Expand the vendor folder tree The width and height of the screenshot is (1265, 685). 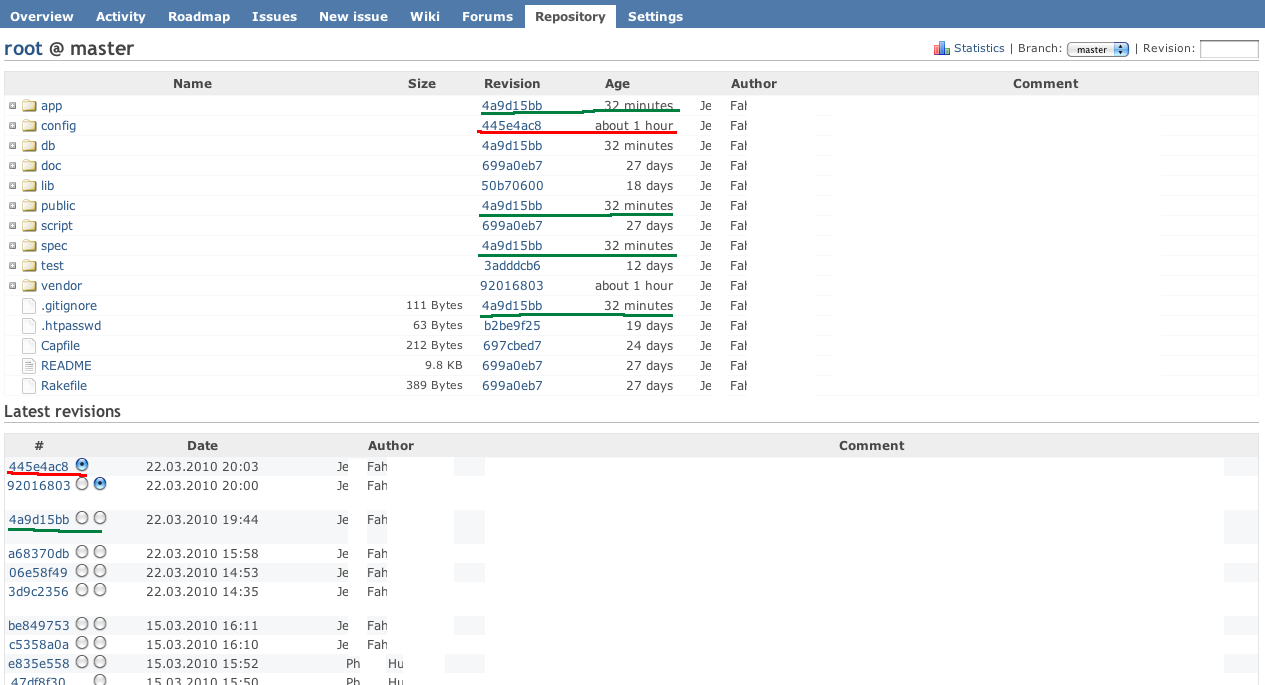point(13,286)
